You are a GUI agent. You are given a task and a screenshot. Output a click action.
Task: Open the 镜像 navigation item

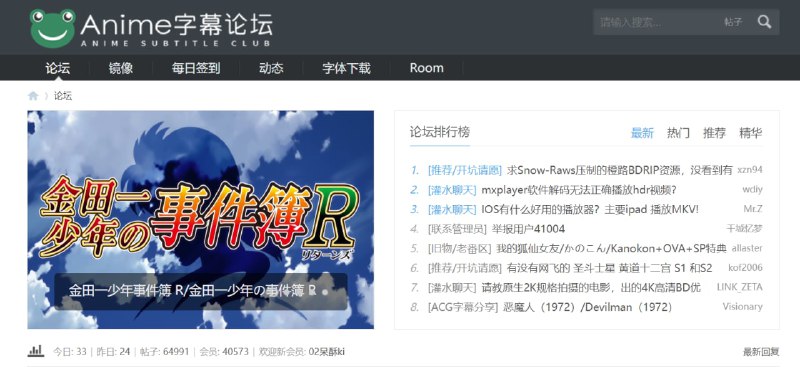pyautogui.click(x=120, y=68)
